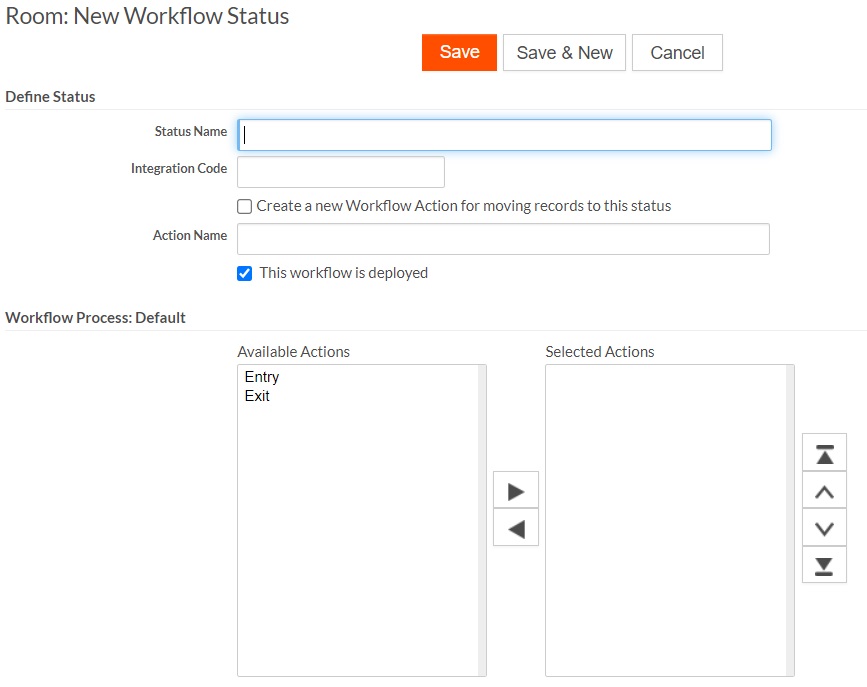This screenshot has height=687, width=867.
Task: Click the Save & New button
Action: tap(564, 53)
